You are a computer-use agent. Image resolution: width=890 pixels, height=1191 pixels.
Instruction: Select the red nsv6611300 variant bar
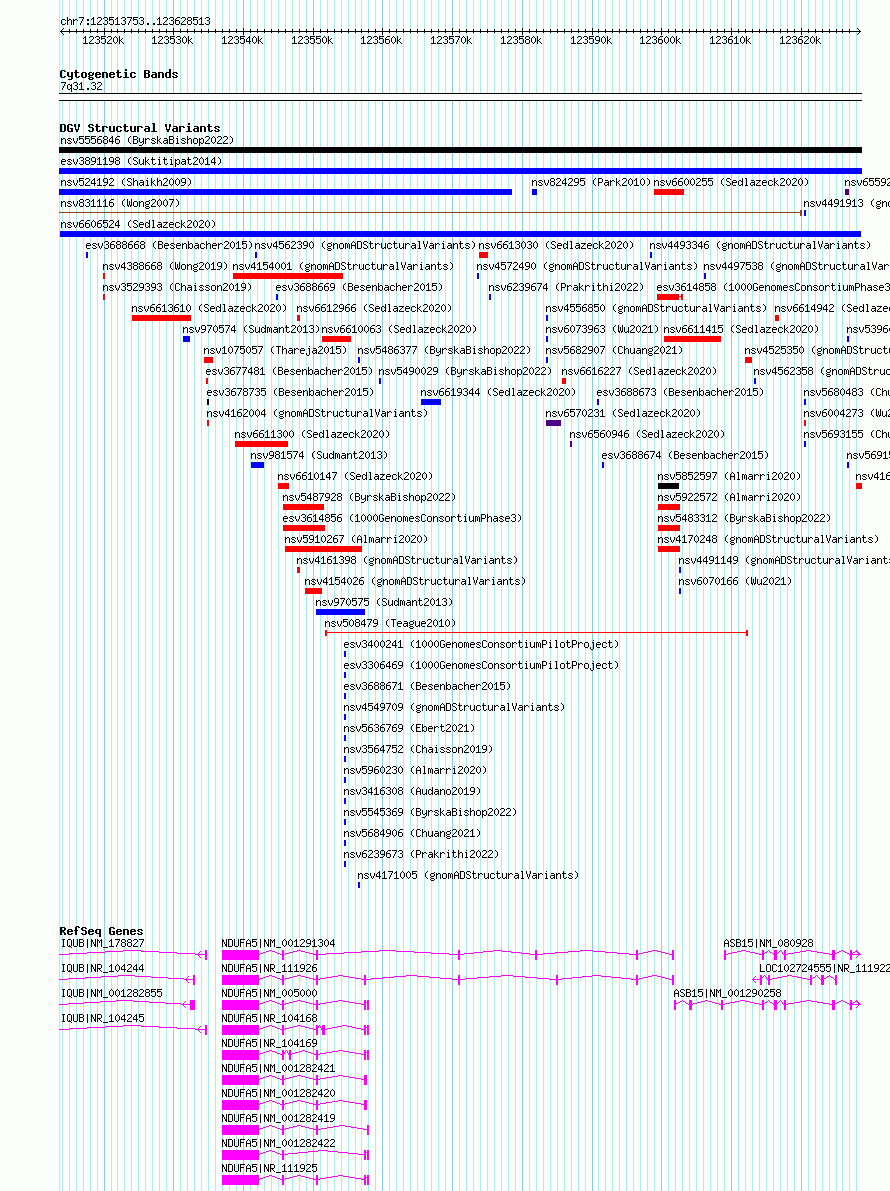[x=261, y=444]
